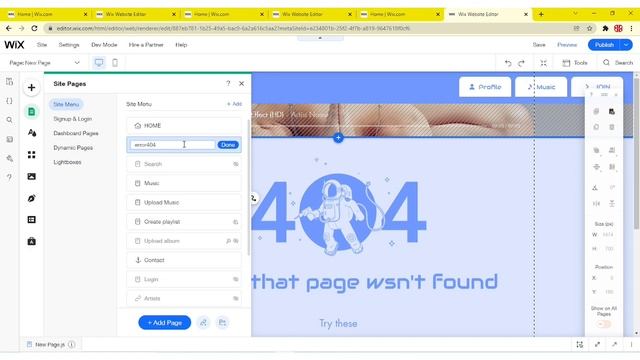Open the Site menu

click(x=42, y=45)
